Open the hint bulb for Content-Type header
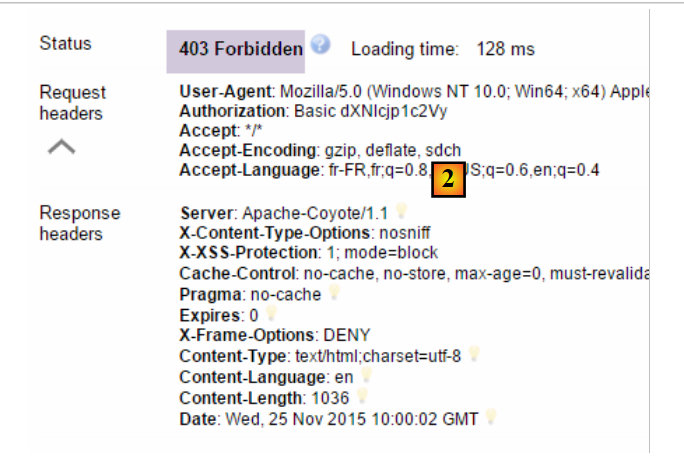The width and height of the screenshot is (684, 460). point(474,354)
